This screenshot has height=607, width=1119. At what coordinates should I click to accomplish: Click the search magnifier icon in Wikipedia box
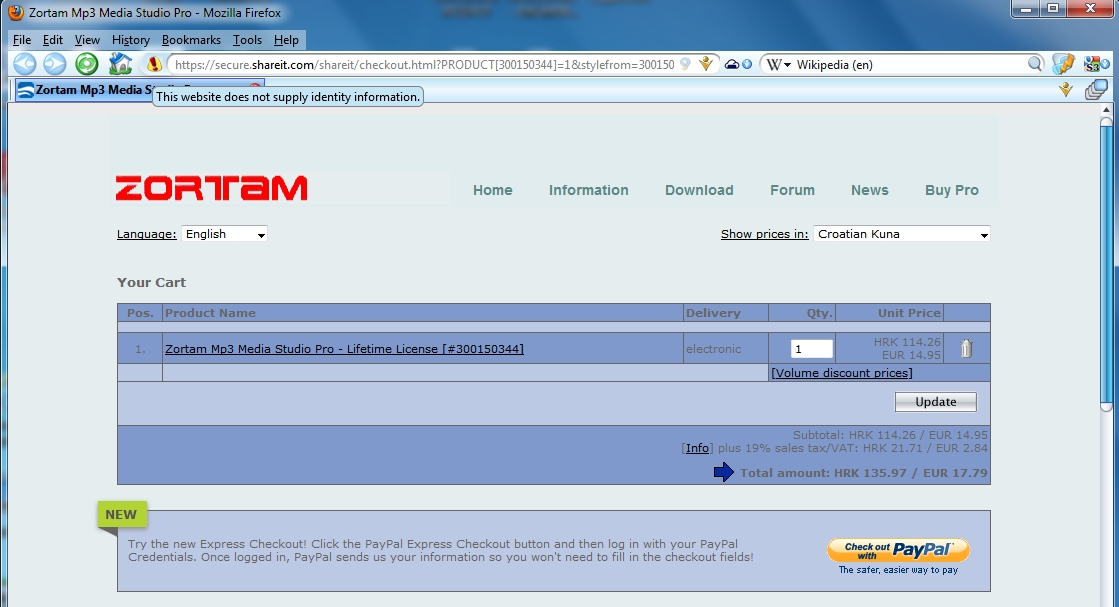tap(1035, 64)
